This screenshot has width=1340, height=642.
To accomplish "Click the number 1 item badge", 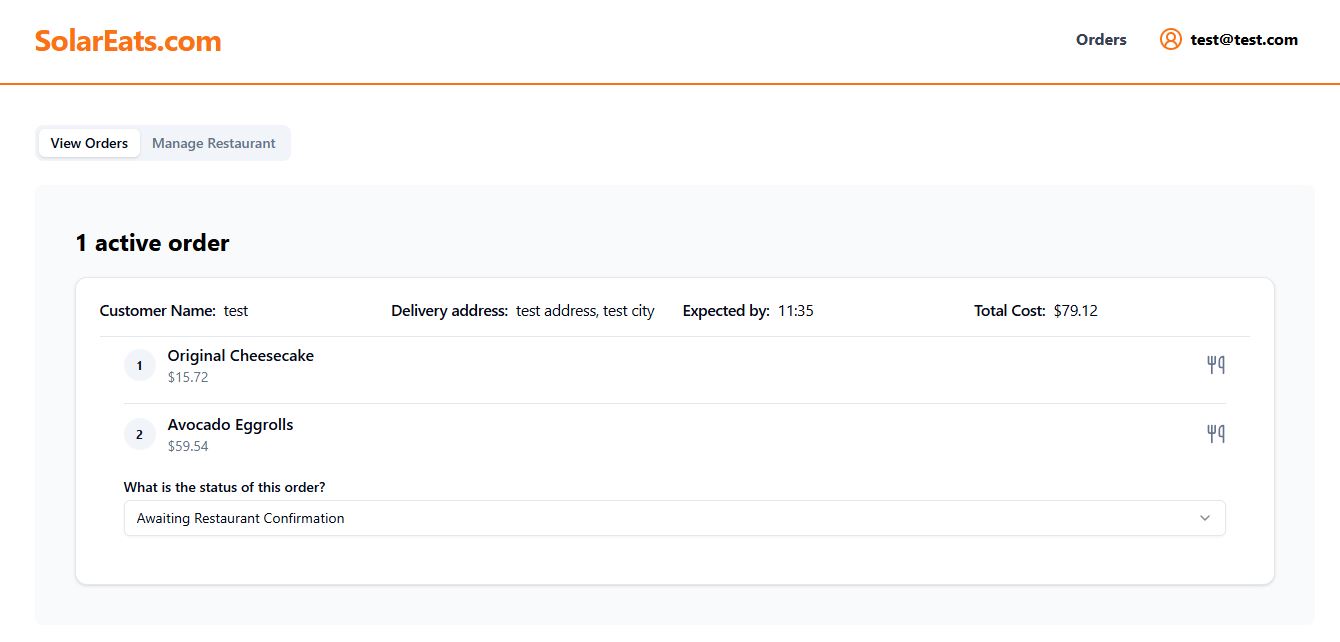I will (x=140, y=366).
